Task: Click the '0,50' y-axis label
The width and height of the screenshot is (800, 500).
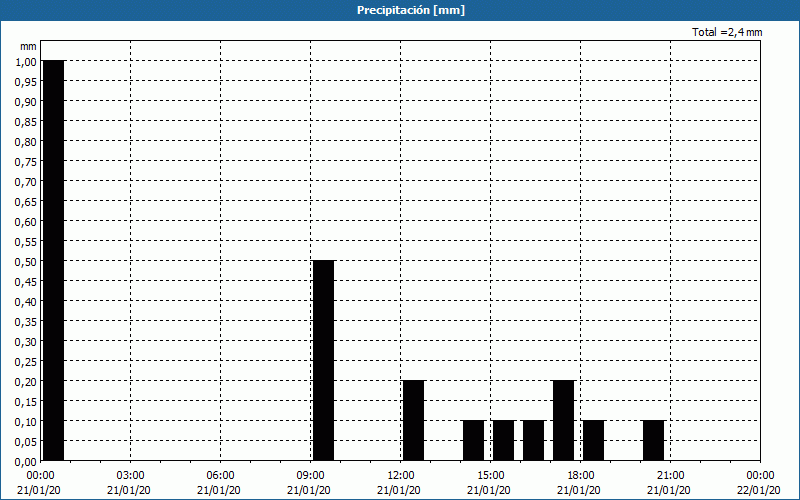Action: click(26, 261)
